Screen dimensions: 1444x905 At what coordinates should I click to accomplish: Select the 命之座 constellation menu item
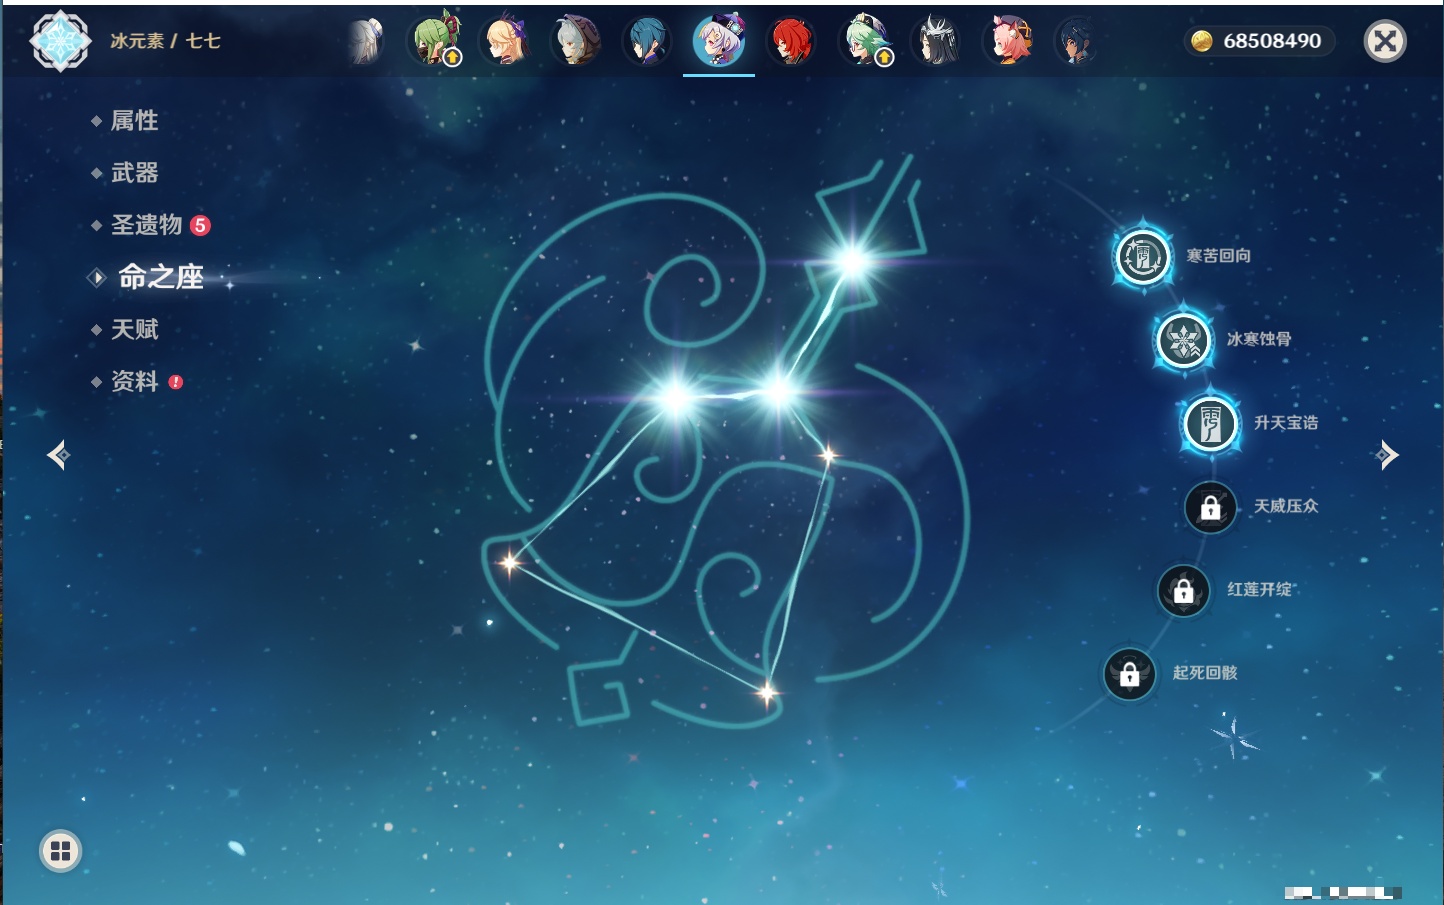(161, 277)
